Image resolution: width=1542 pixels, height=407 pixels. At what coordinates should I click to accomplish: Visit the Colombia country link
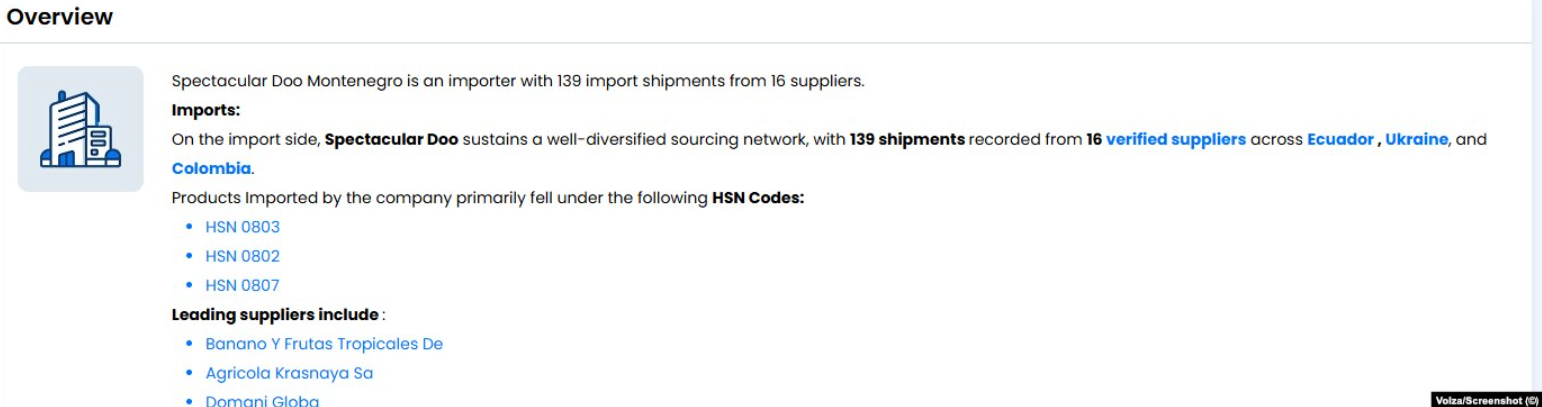211,169
